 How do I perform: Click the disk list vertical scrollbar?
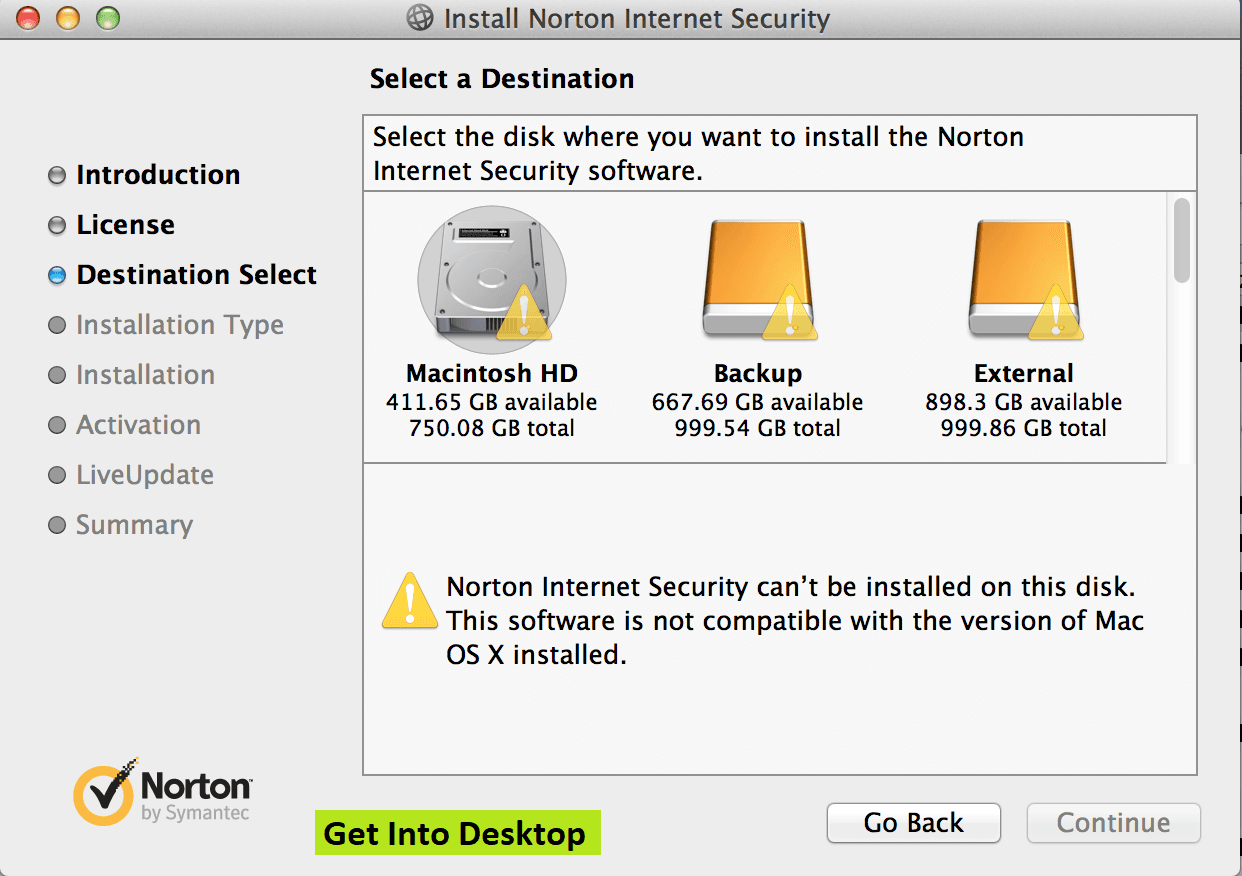(x=1182, y=329)
